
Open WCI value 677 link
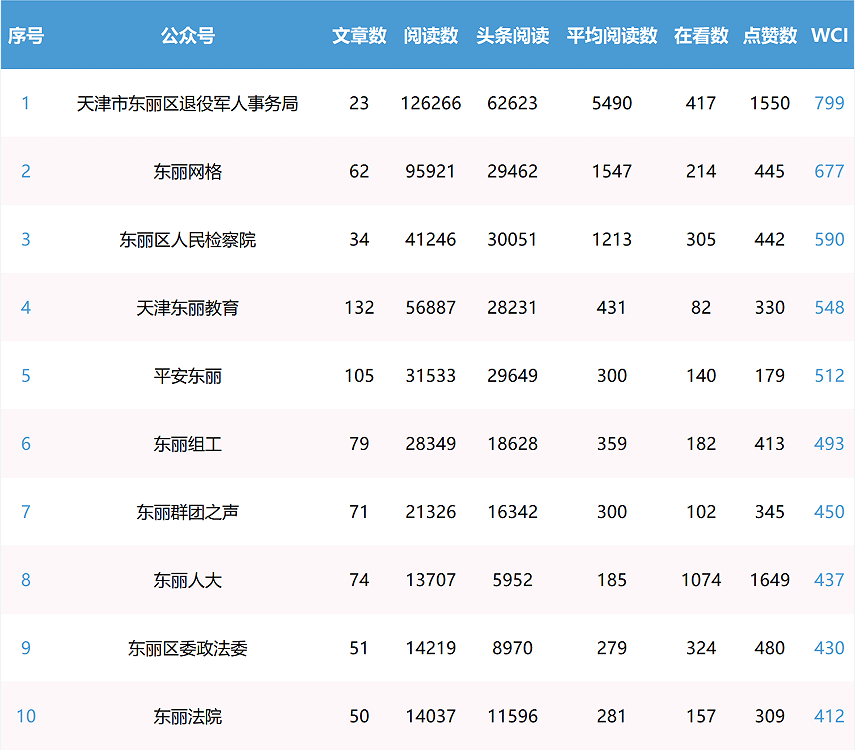tap(829, 171)
